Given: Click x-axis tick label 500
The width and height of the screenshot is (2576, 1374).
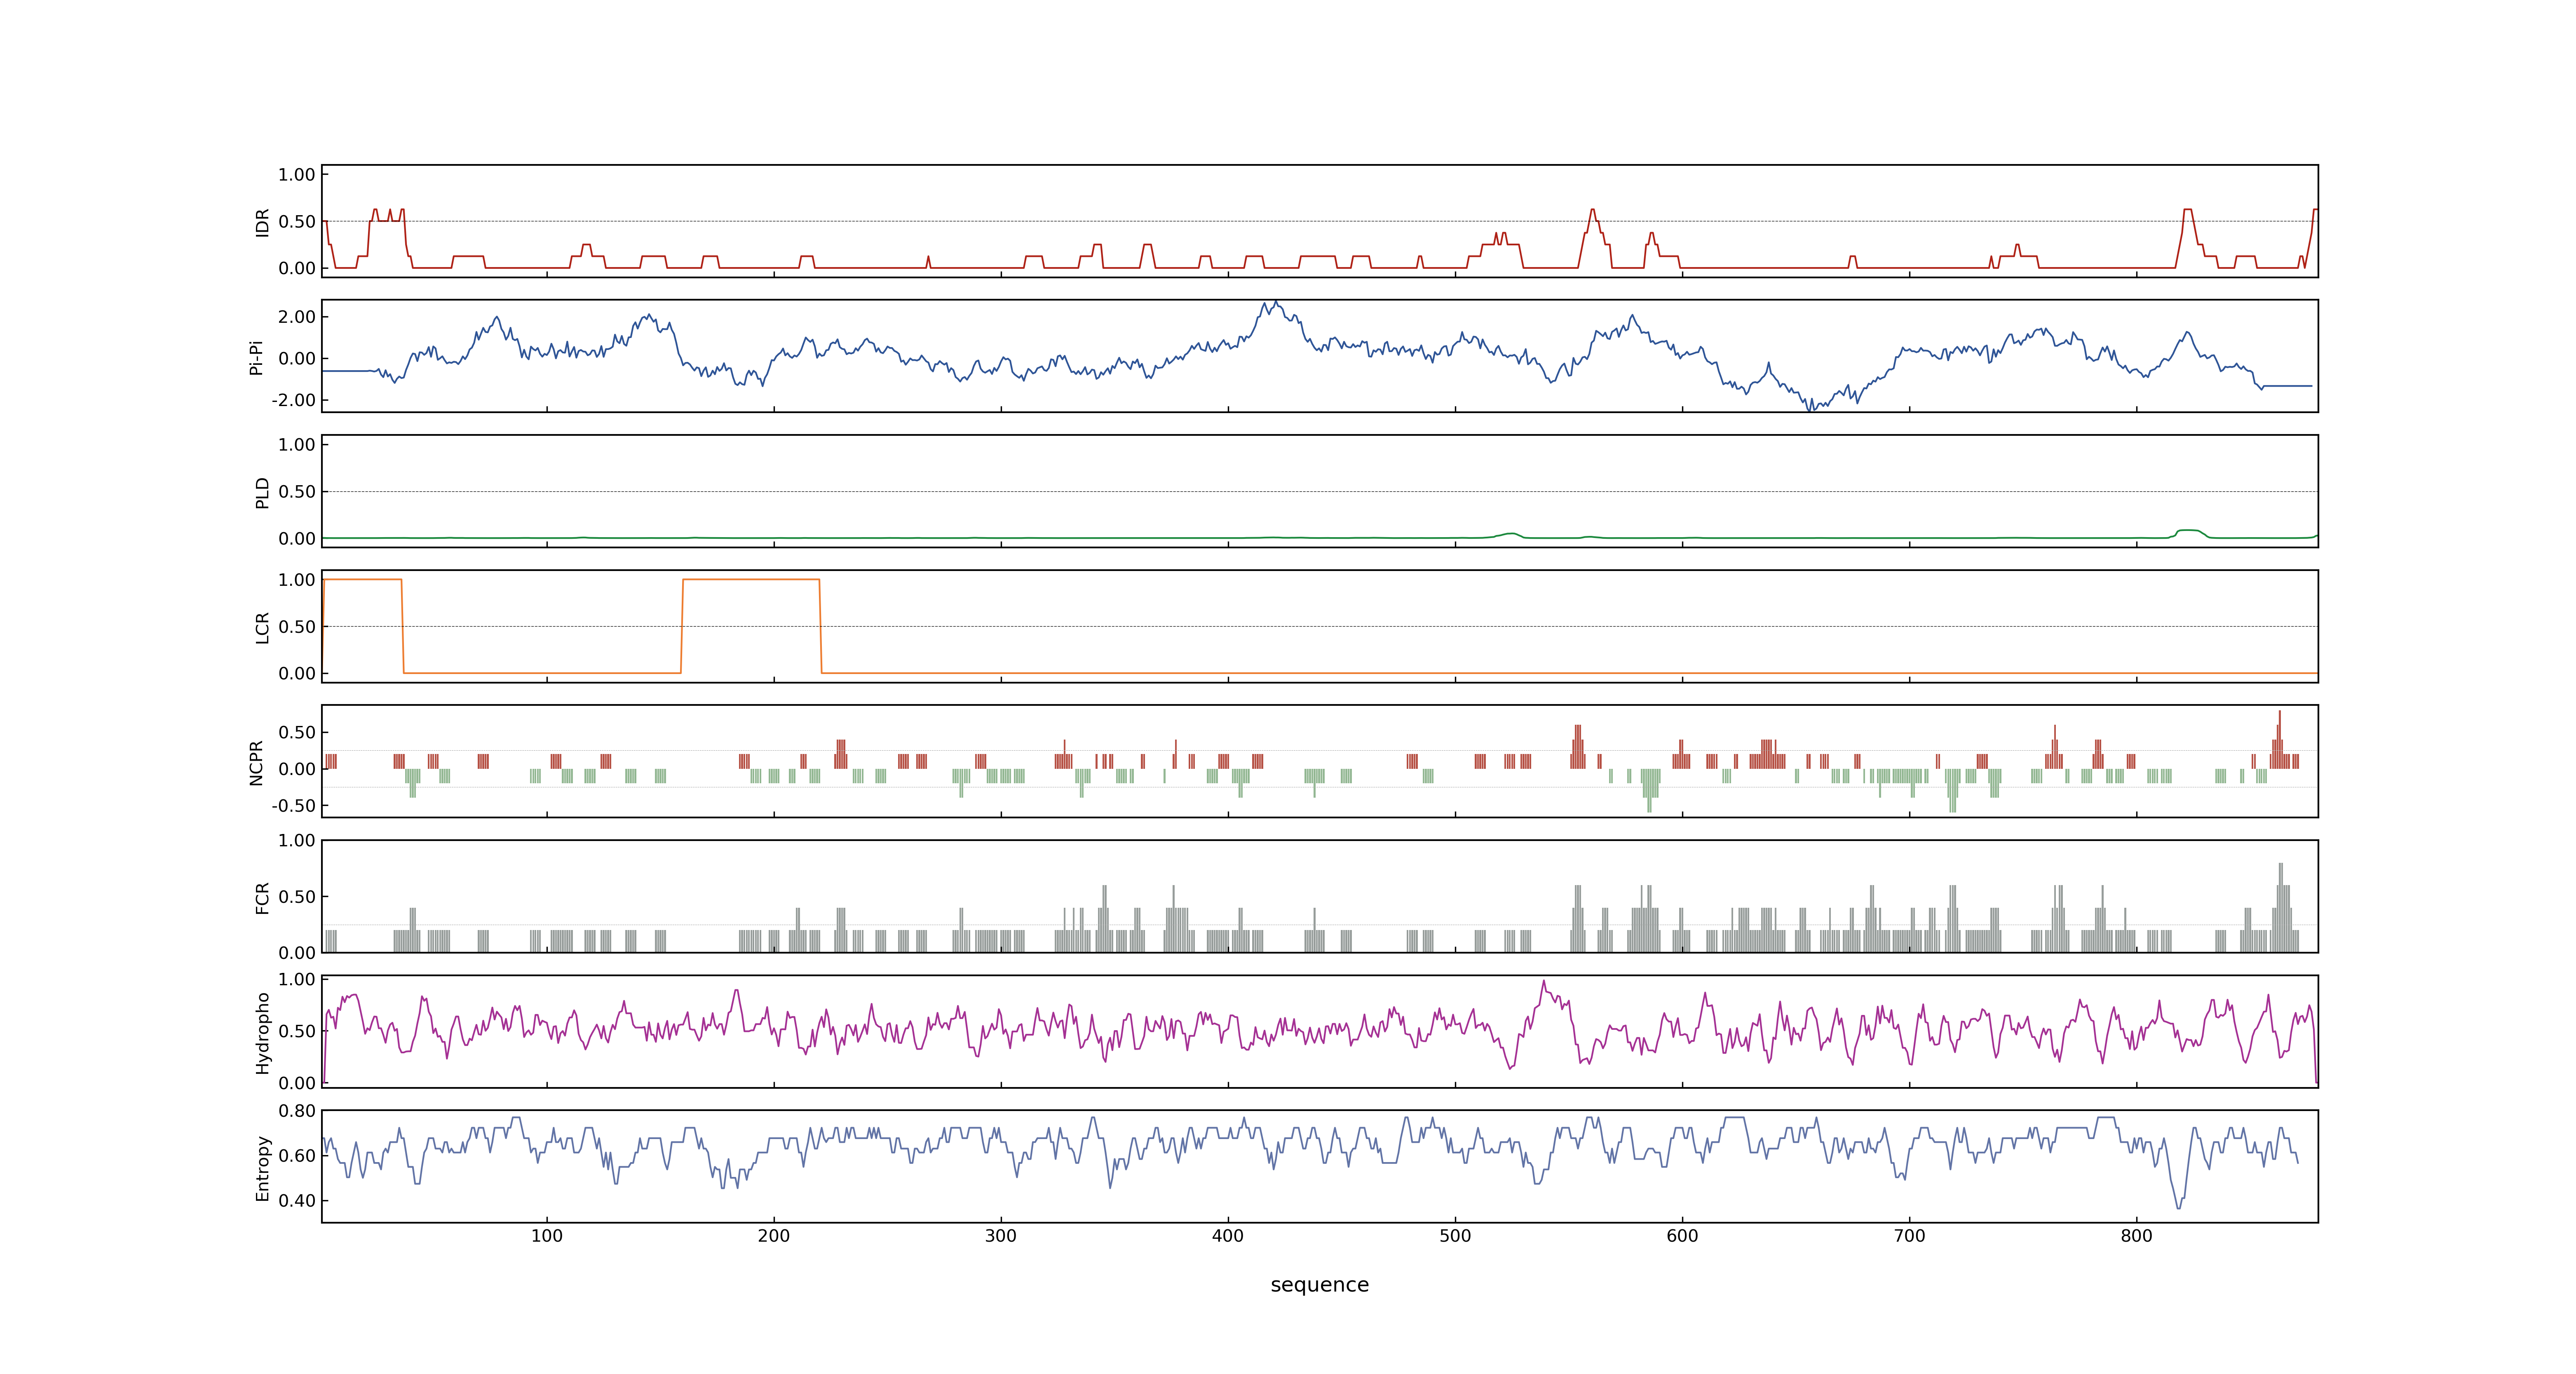Looking at the screenshot, I should click(1455, 1236).
